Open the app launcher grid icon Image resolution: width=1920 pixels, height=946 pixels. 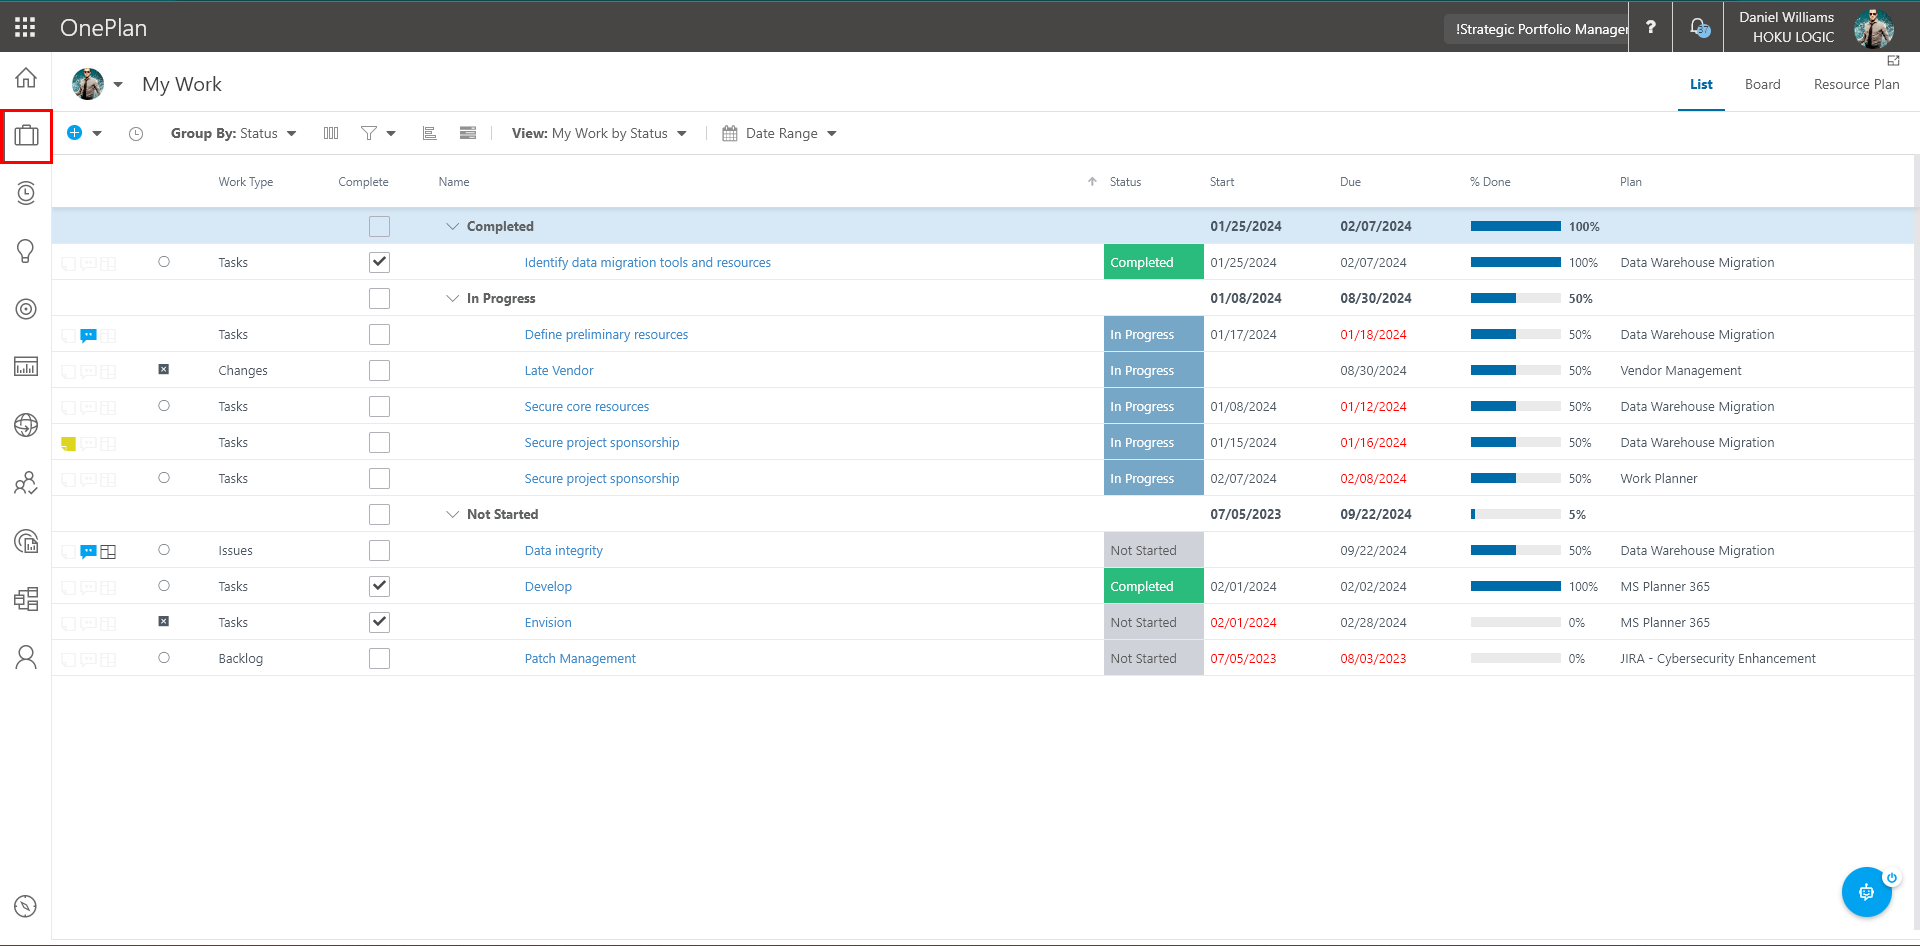[x=25, y=27]
